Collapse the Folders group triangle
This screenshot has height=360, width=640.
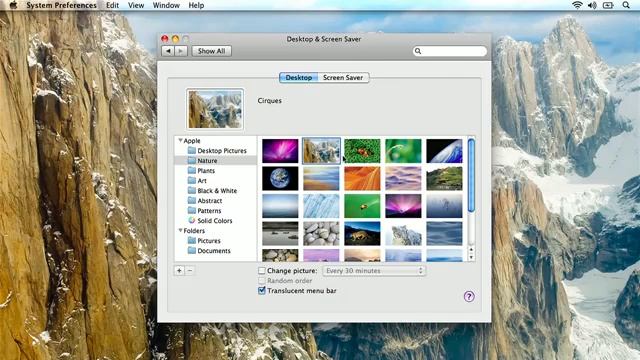(180, 231)
